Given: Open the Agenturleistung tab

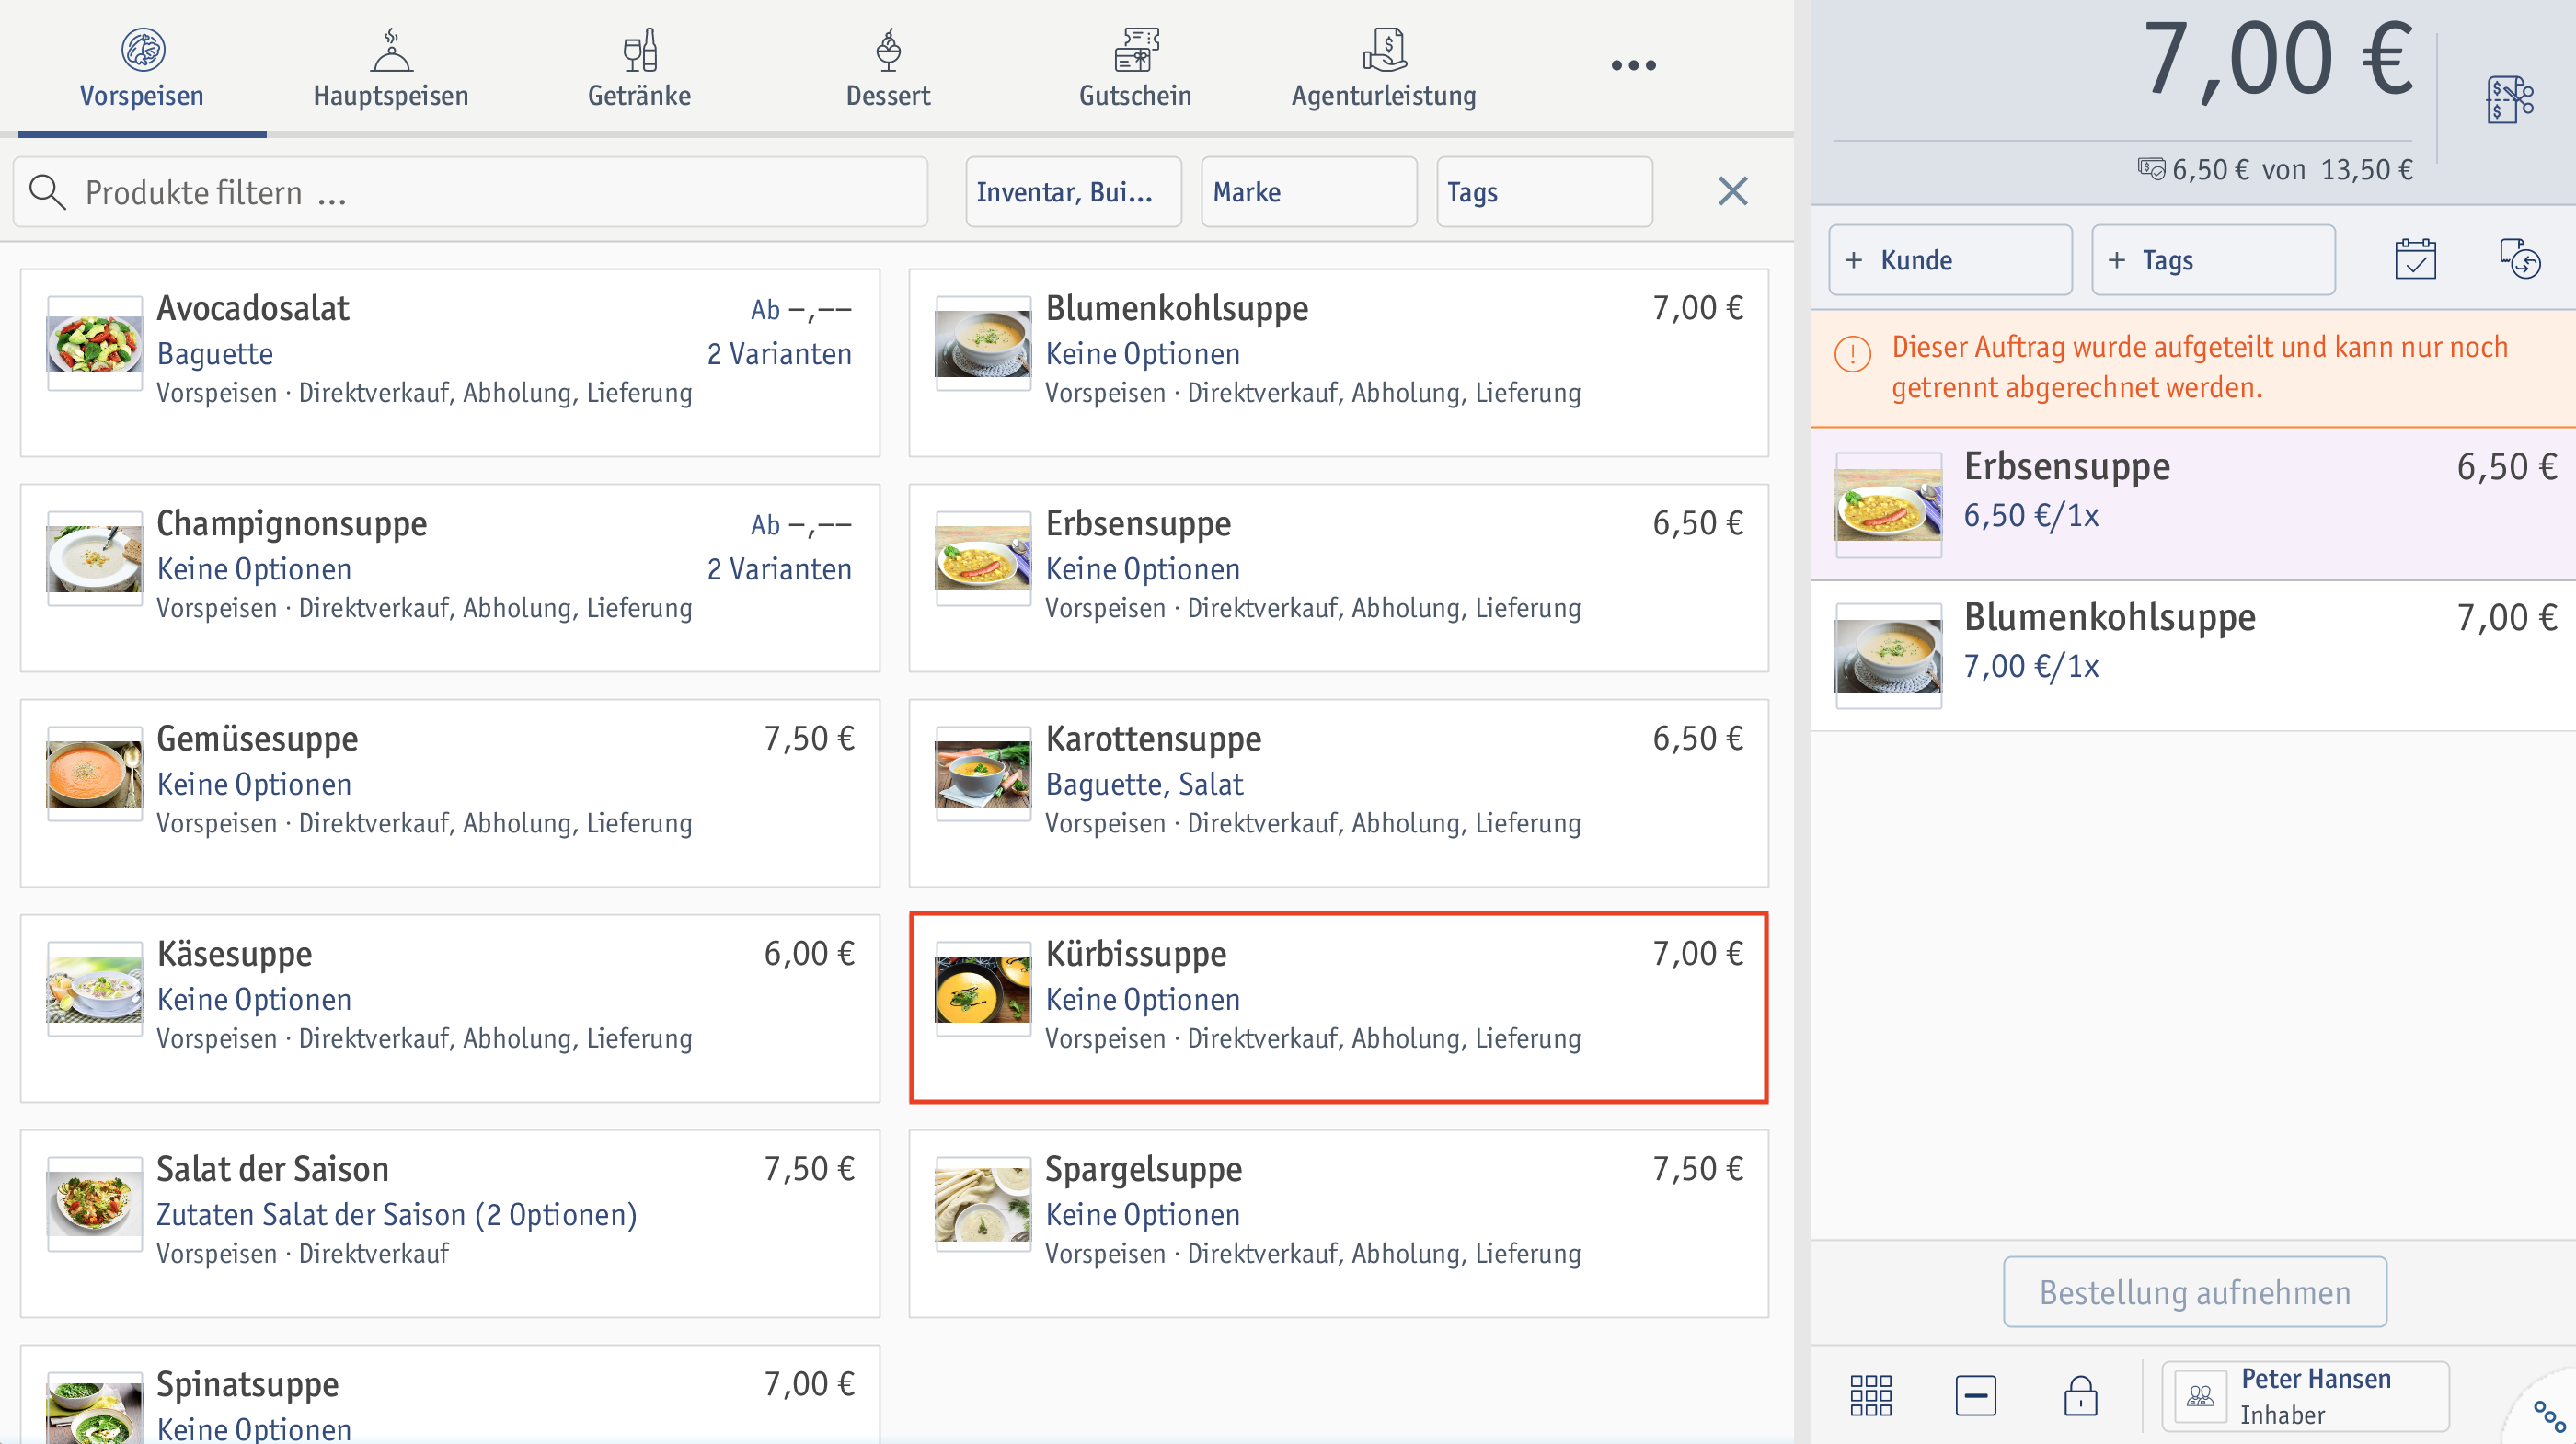Looking at the screenshot, I should (1383, 68).
